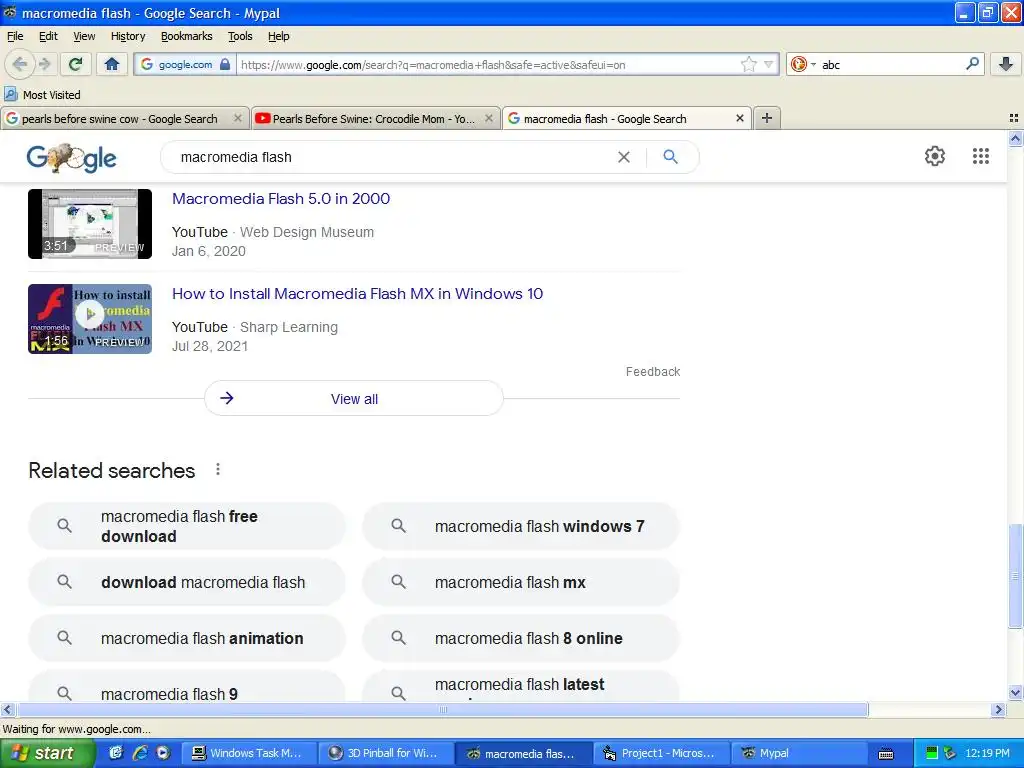Clear the Google search box with X
This screenshot has width=1024, height=768.
point(624,157)
